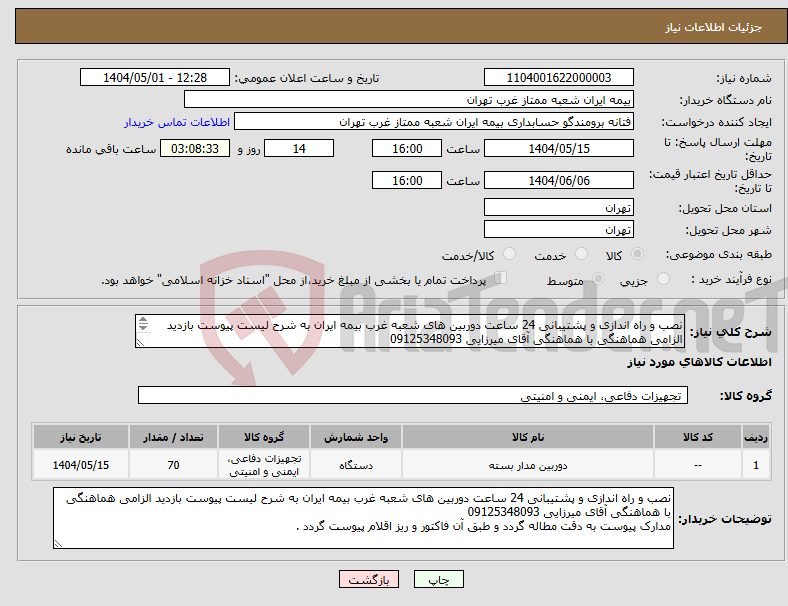Click quantity cell 70
The width and height of the screenshot is (788, 606).
pos(173,465)
